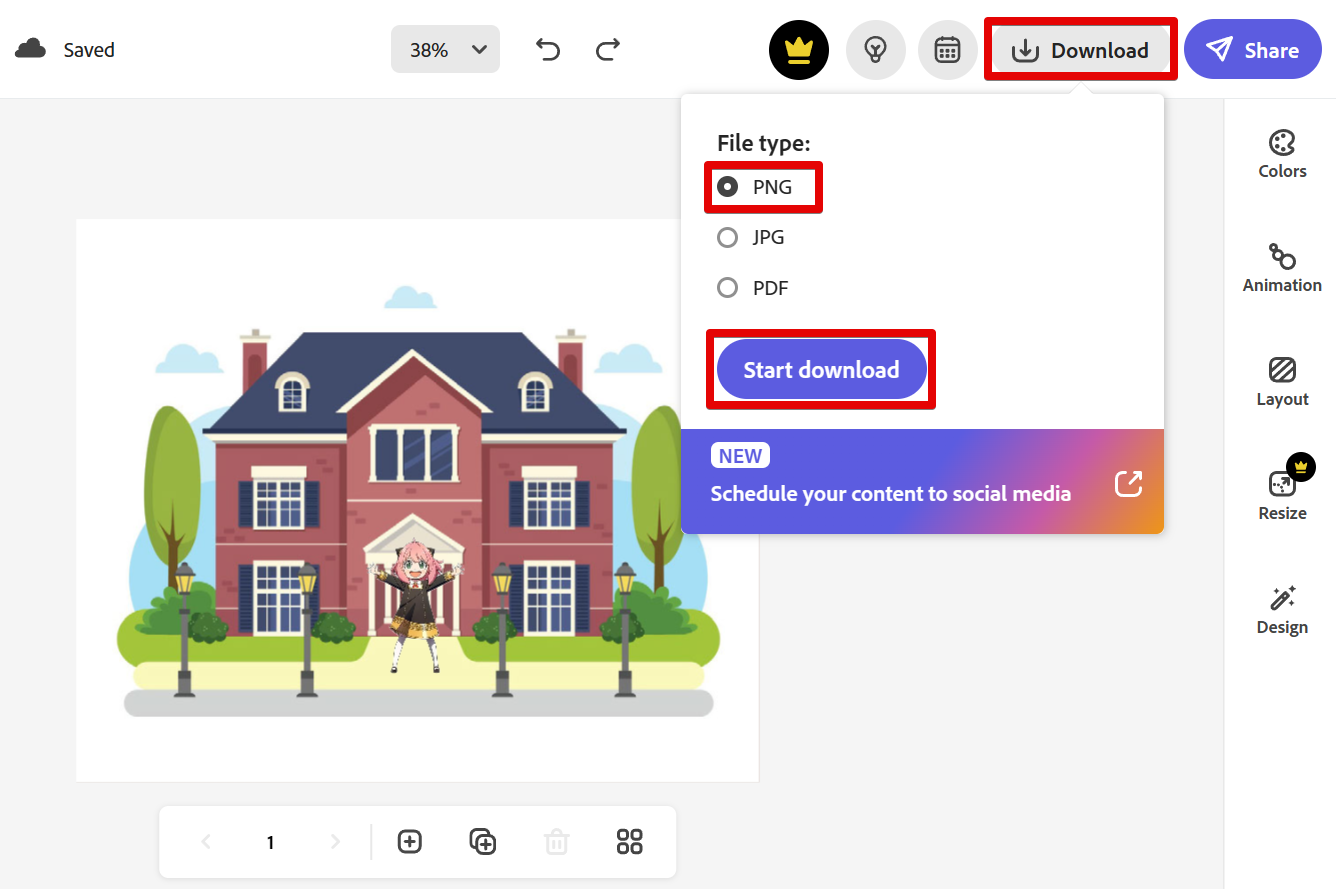1336x889 pixels.
Task: Redo the last action
Action: click(608, 49)
